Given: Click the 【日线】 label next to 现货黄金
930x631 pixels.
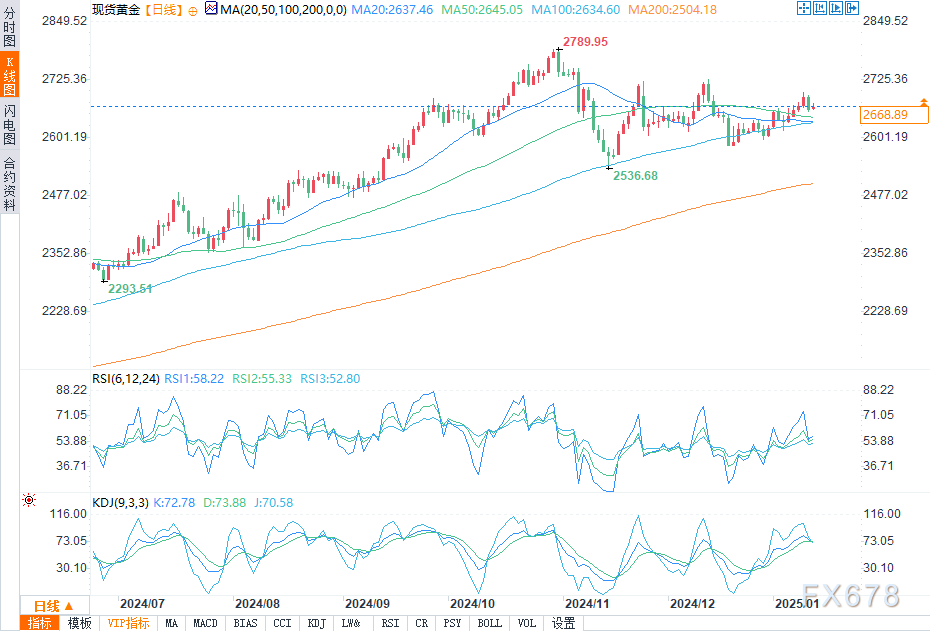Looking at the screenshot, I should point(161,9).
